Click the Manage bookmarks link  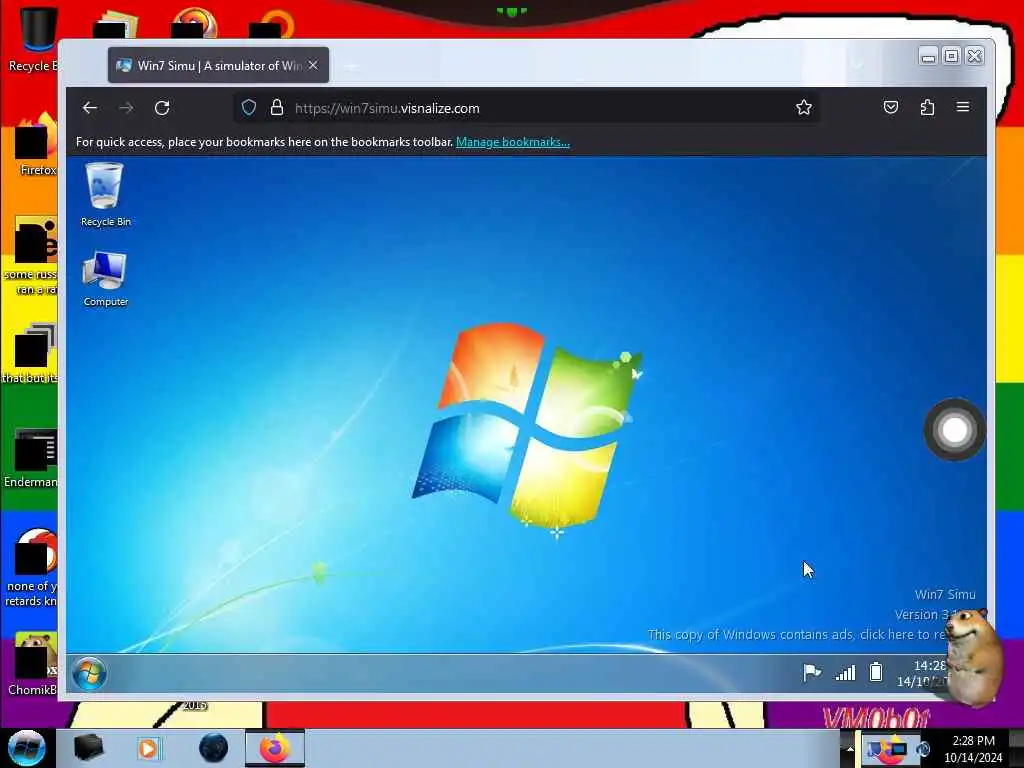point(513,142)
